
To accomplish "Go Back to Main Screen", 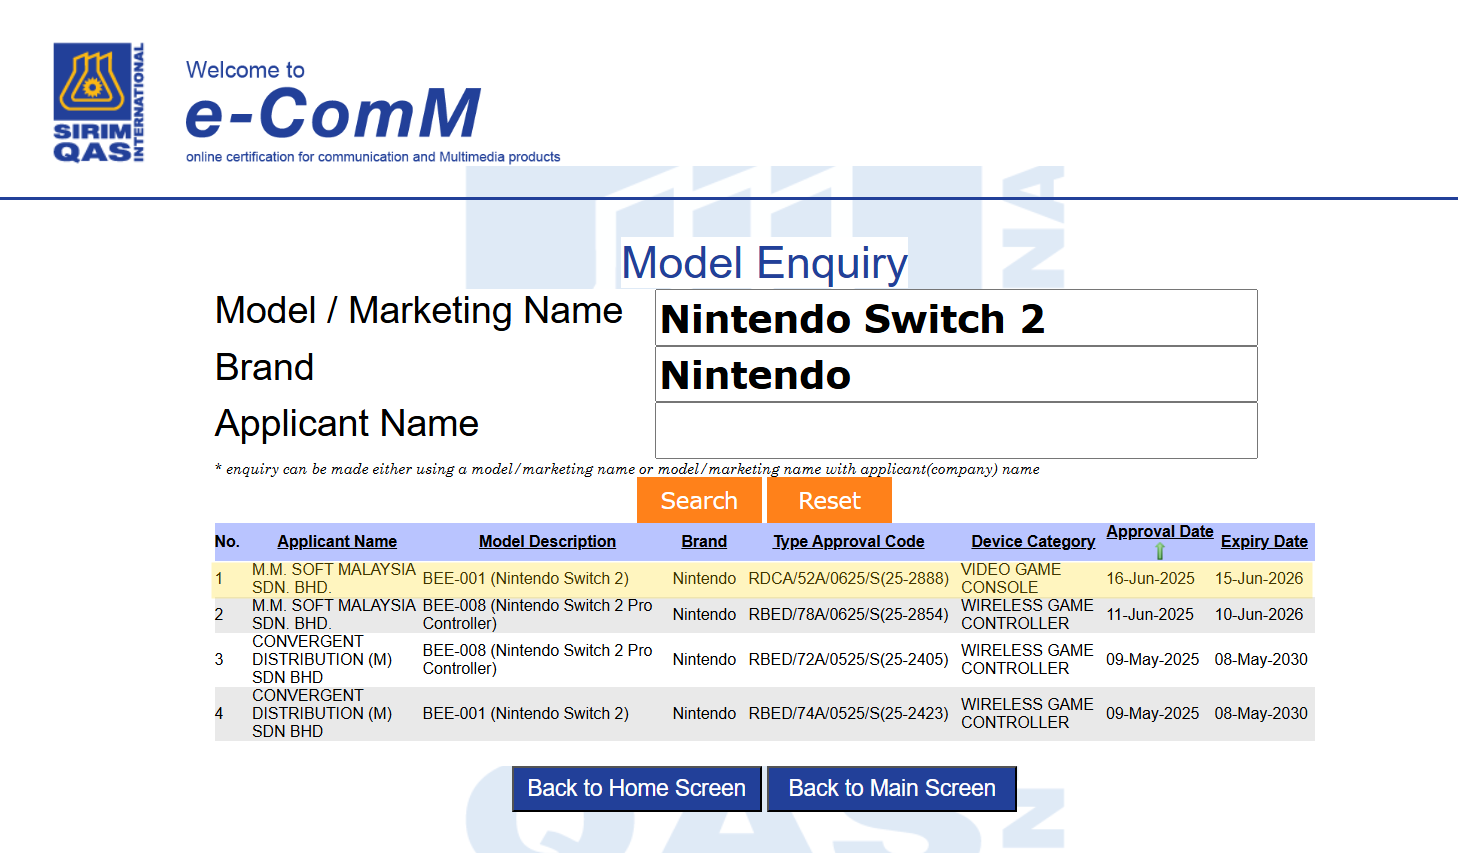I will point(892,788).
